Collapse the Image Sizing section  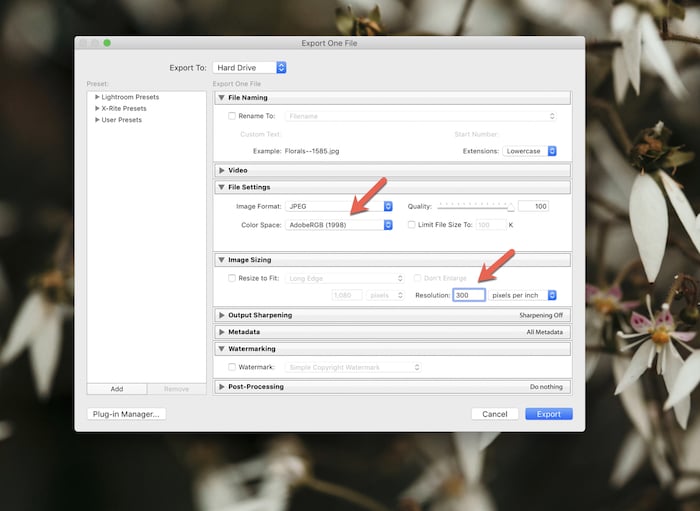pos(221,260)
